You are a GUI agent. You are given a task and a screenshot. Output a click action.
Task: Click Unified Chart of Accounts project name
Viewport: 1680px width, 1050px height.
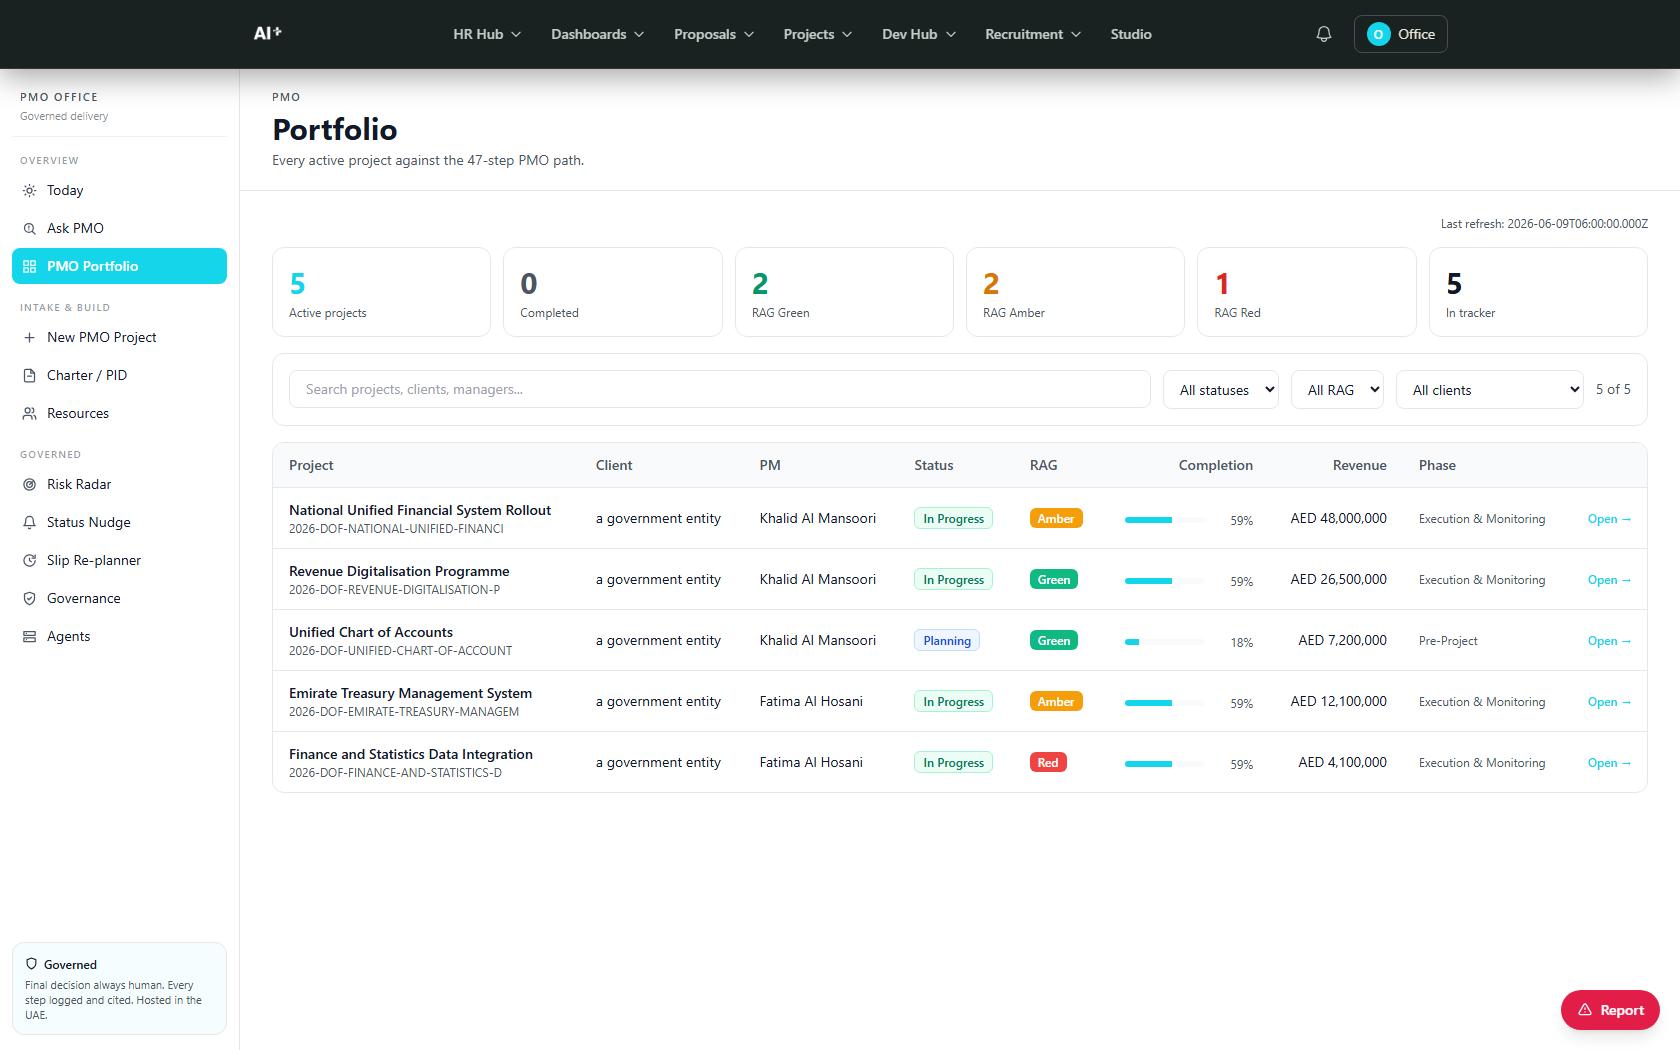[x=371, y=632]
